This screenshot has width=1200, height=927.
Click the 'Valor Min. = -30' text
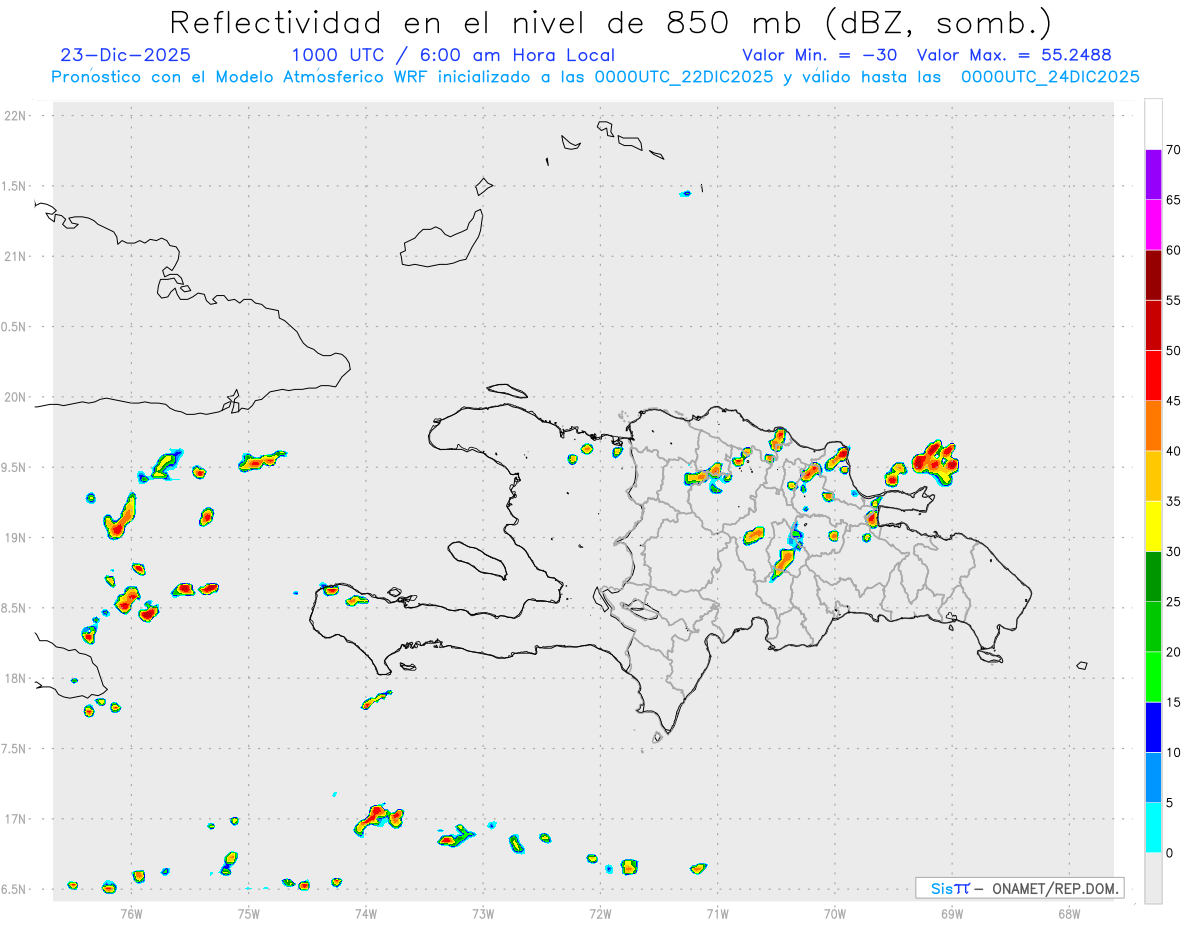[x=820, y=56]
